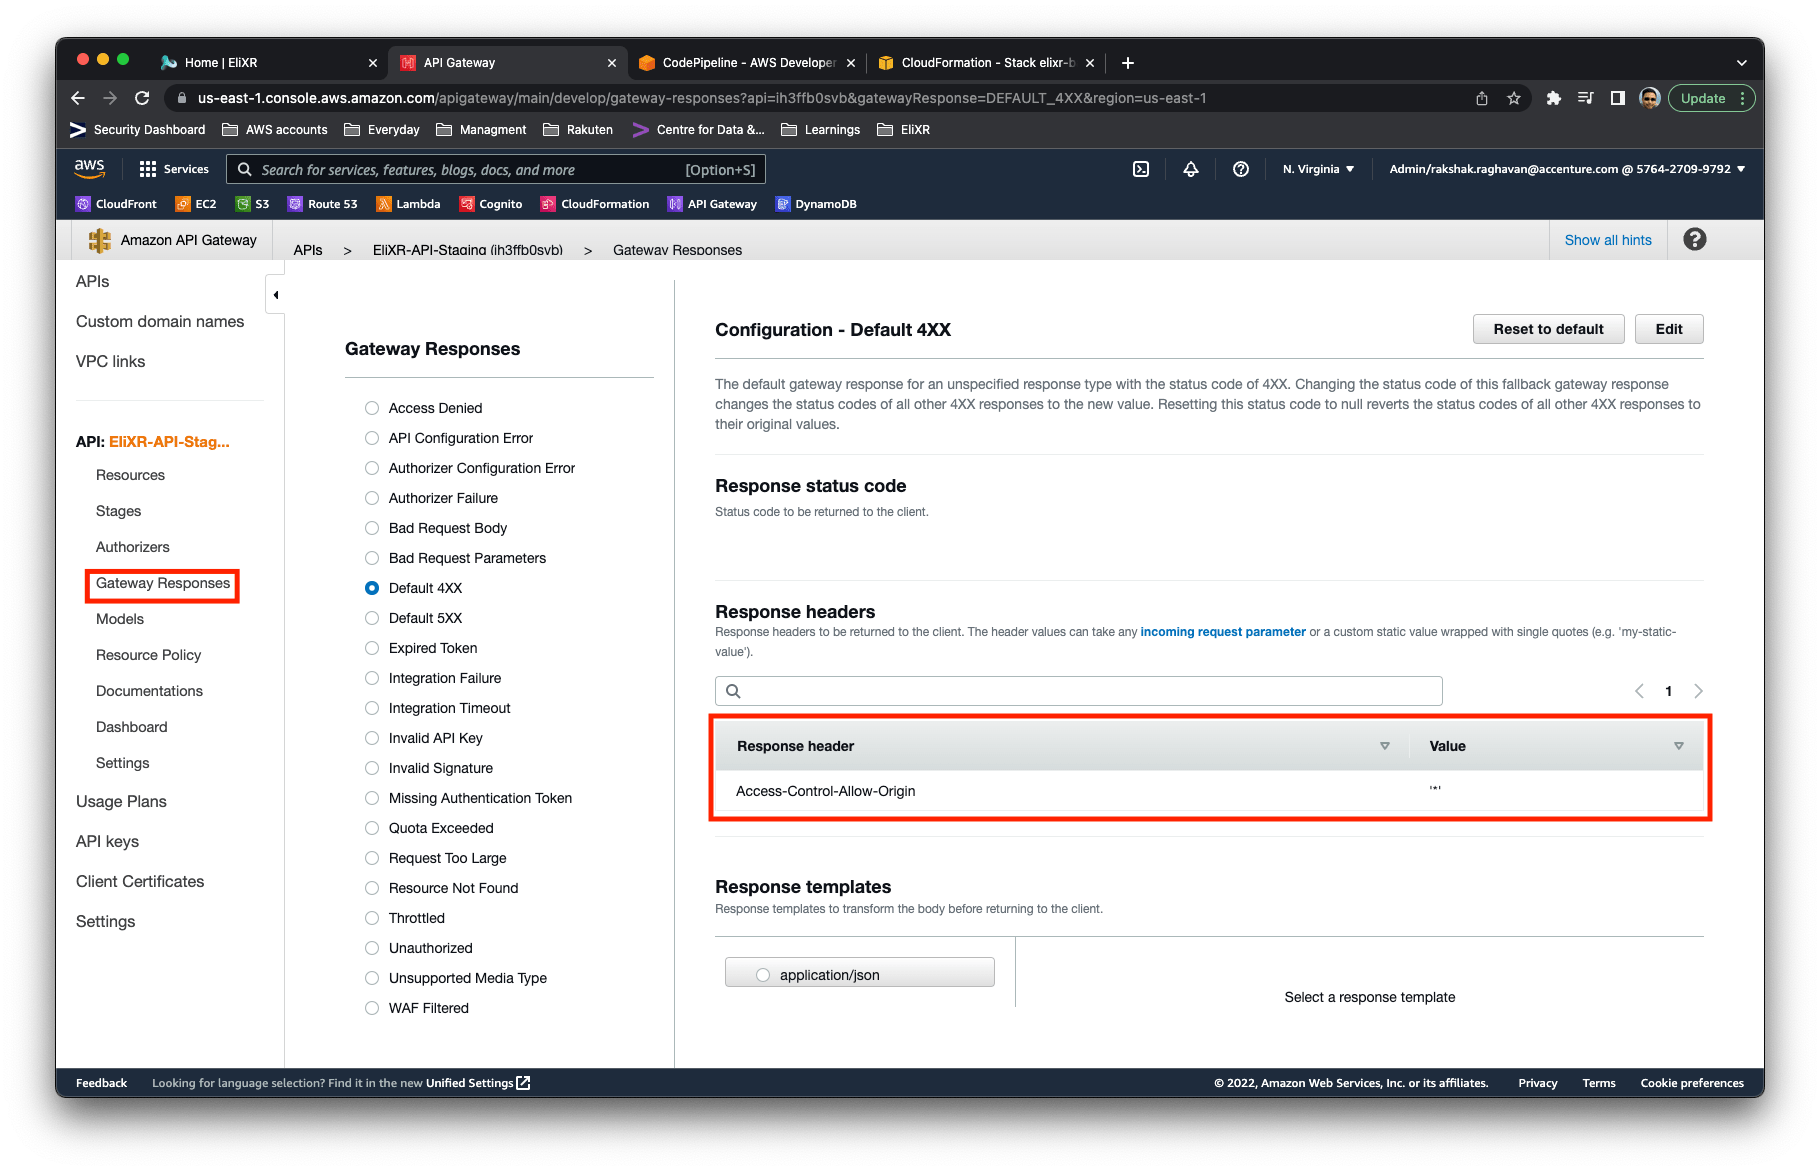Follow the incoming request parameter link

1223,632
